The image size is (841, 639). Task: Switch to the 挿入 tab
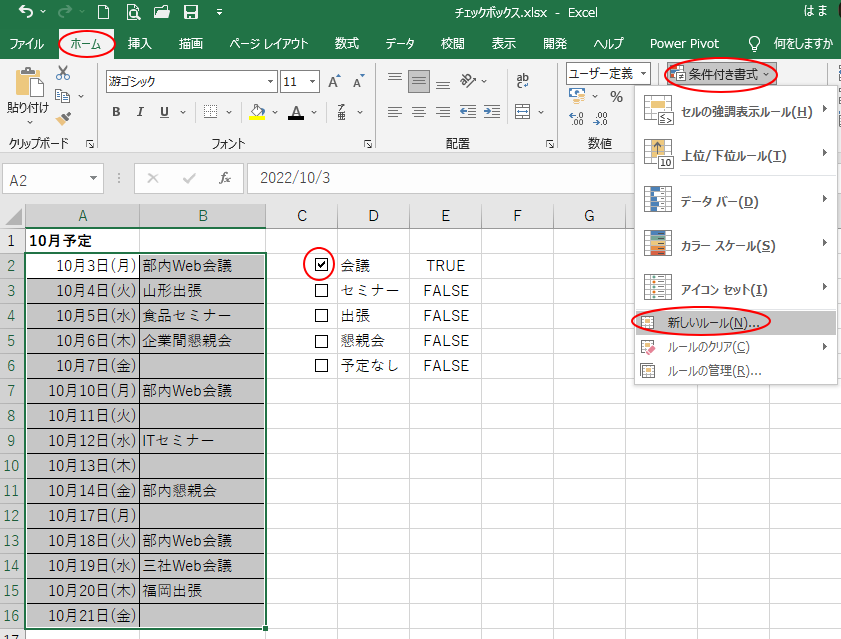click(139, 43)
